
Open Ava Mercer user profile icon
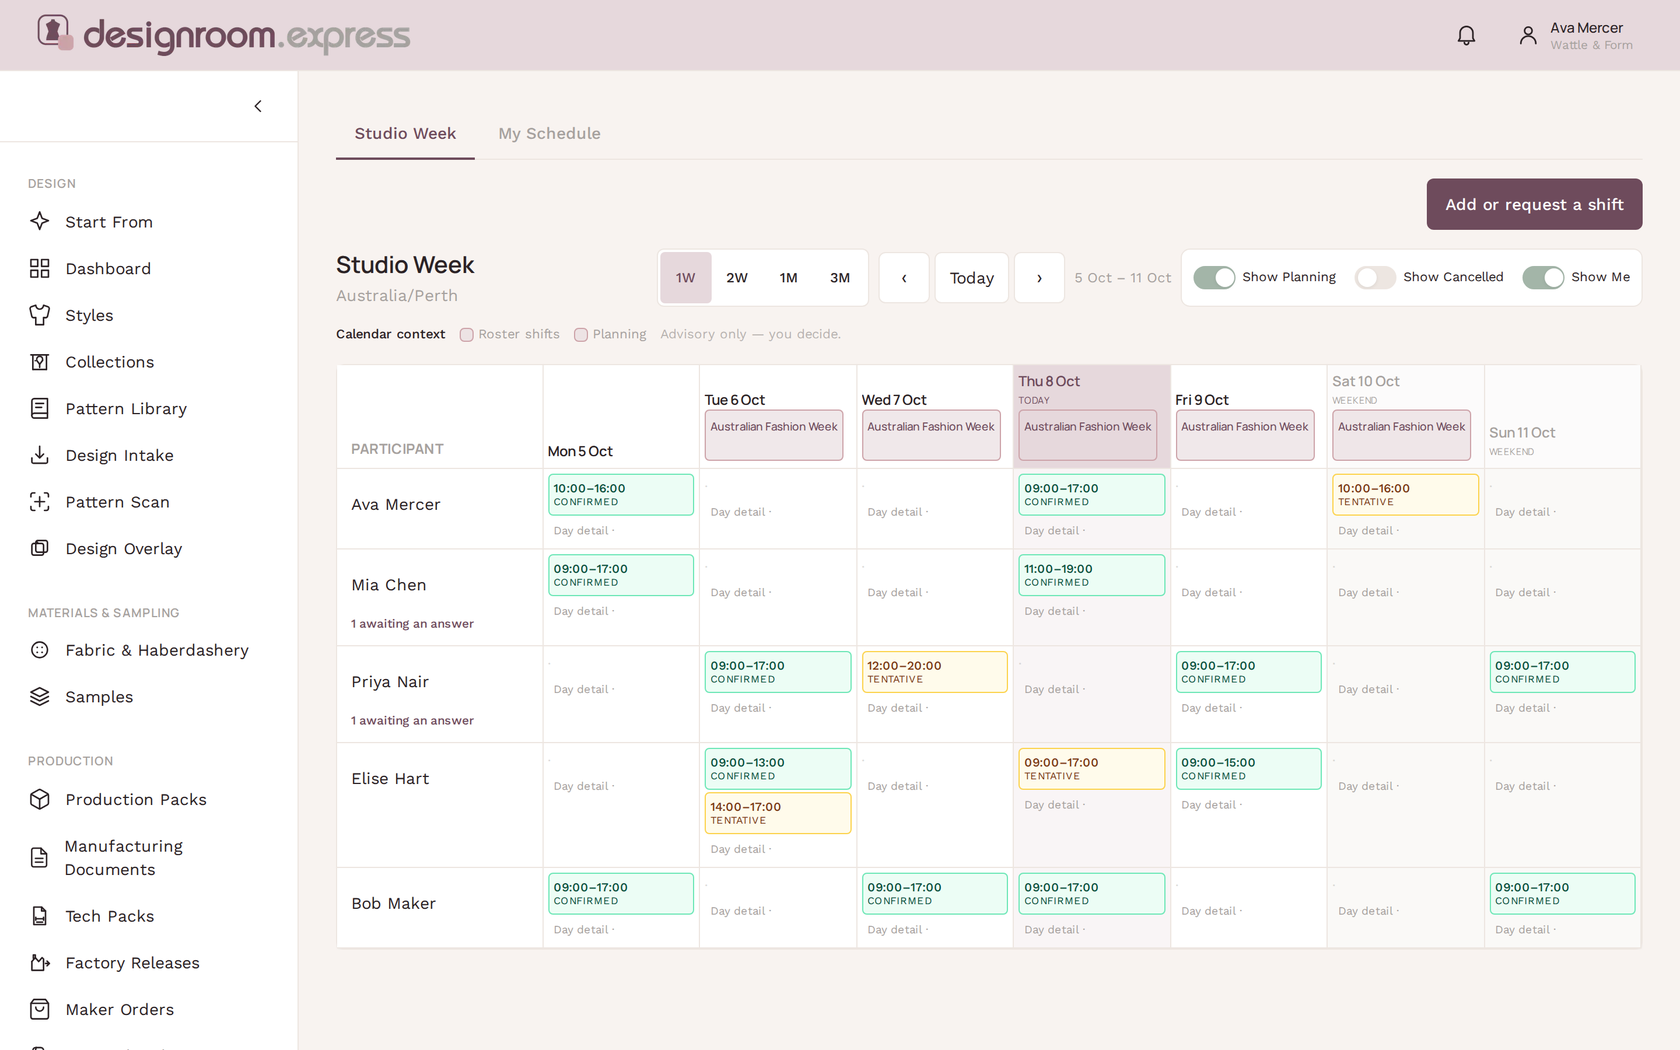tap(1528, 36)
